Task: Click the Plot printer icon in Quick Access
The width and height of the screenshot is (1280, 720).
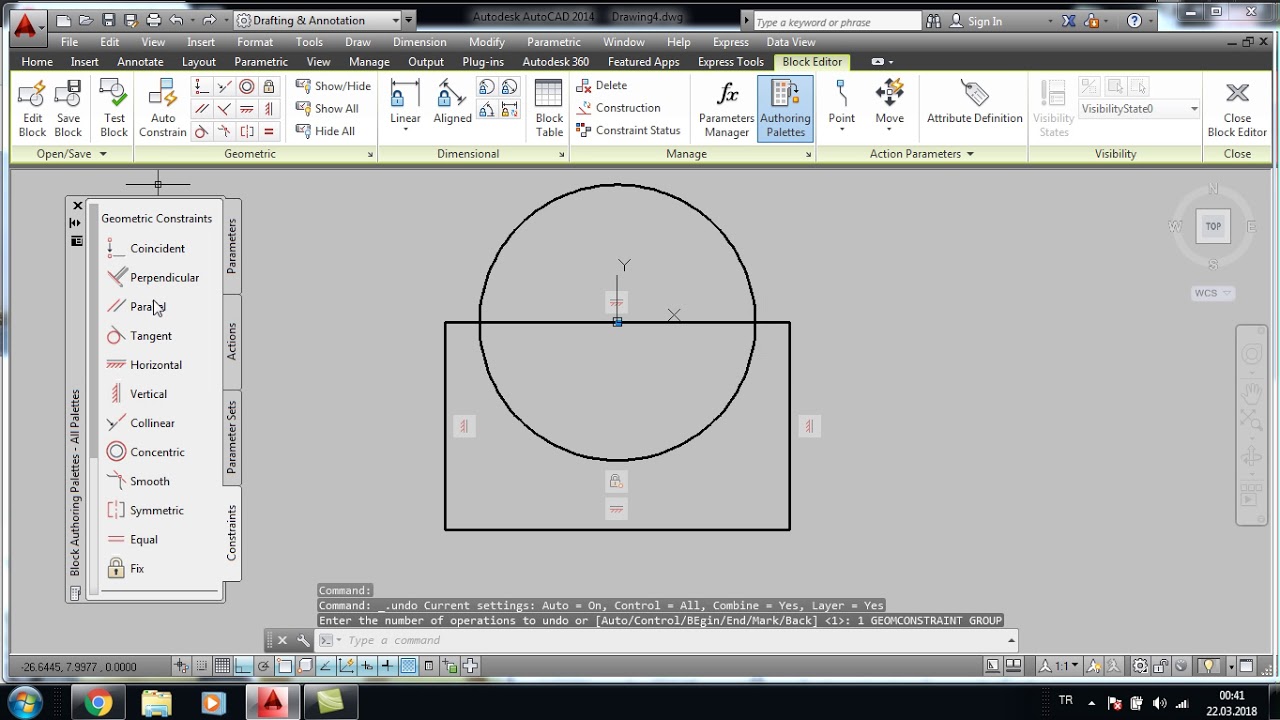Action: [x=153, y=20]
